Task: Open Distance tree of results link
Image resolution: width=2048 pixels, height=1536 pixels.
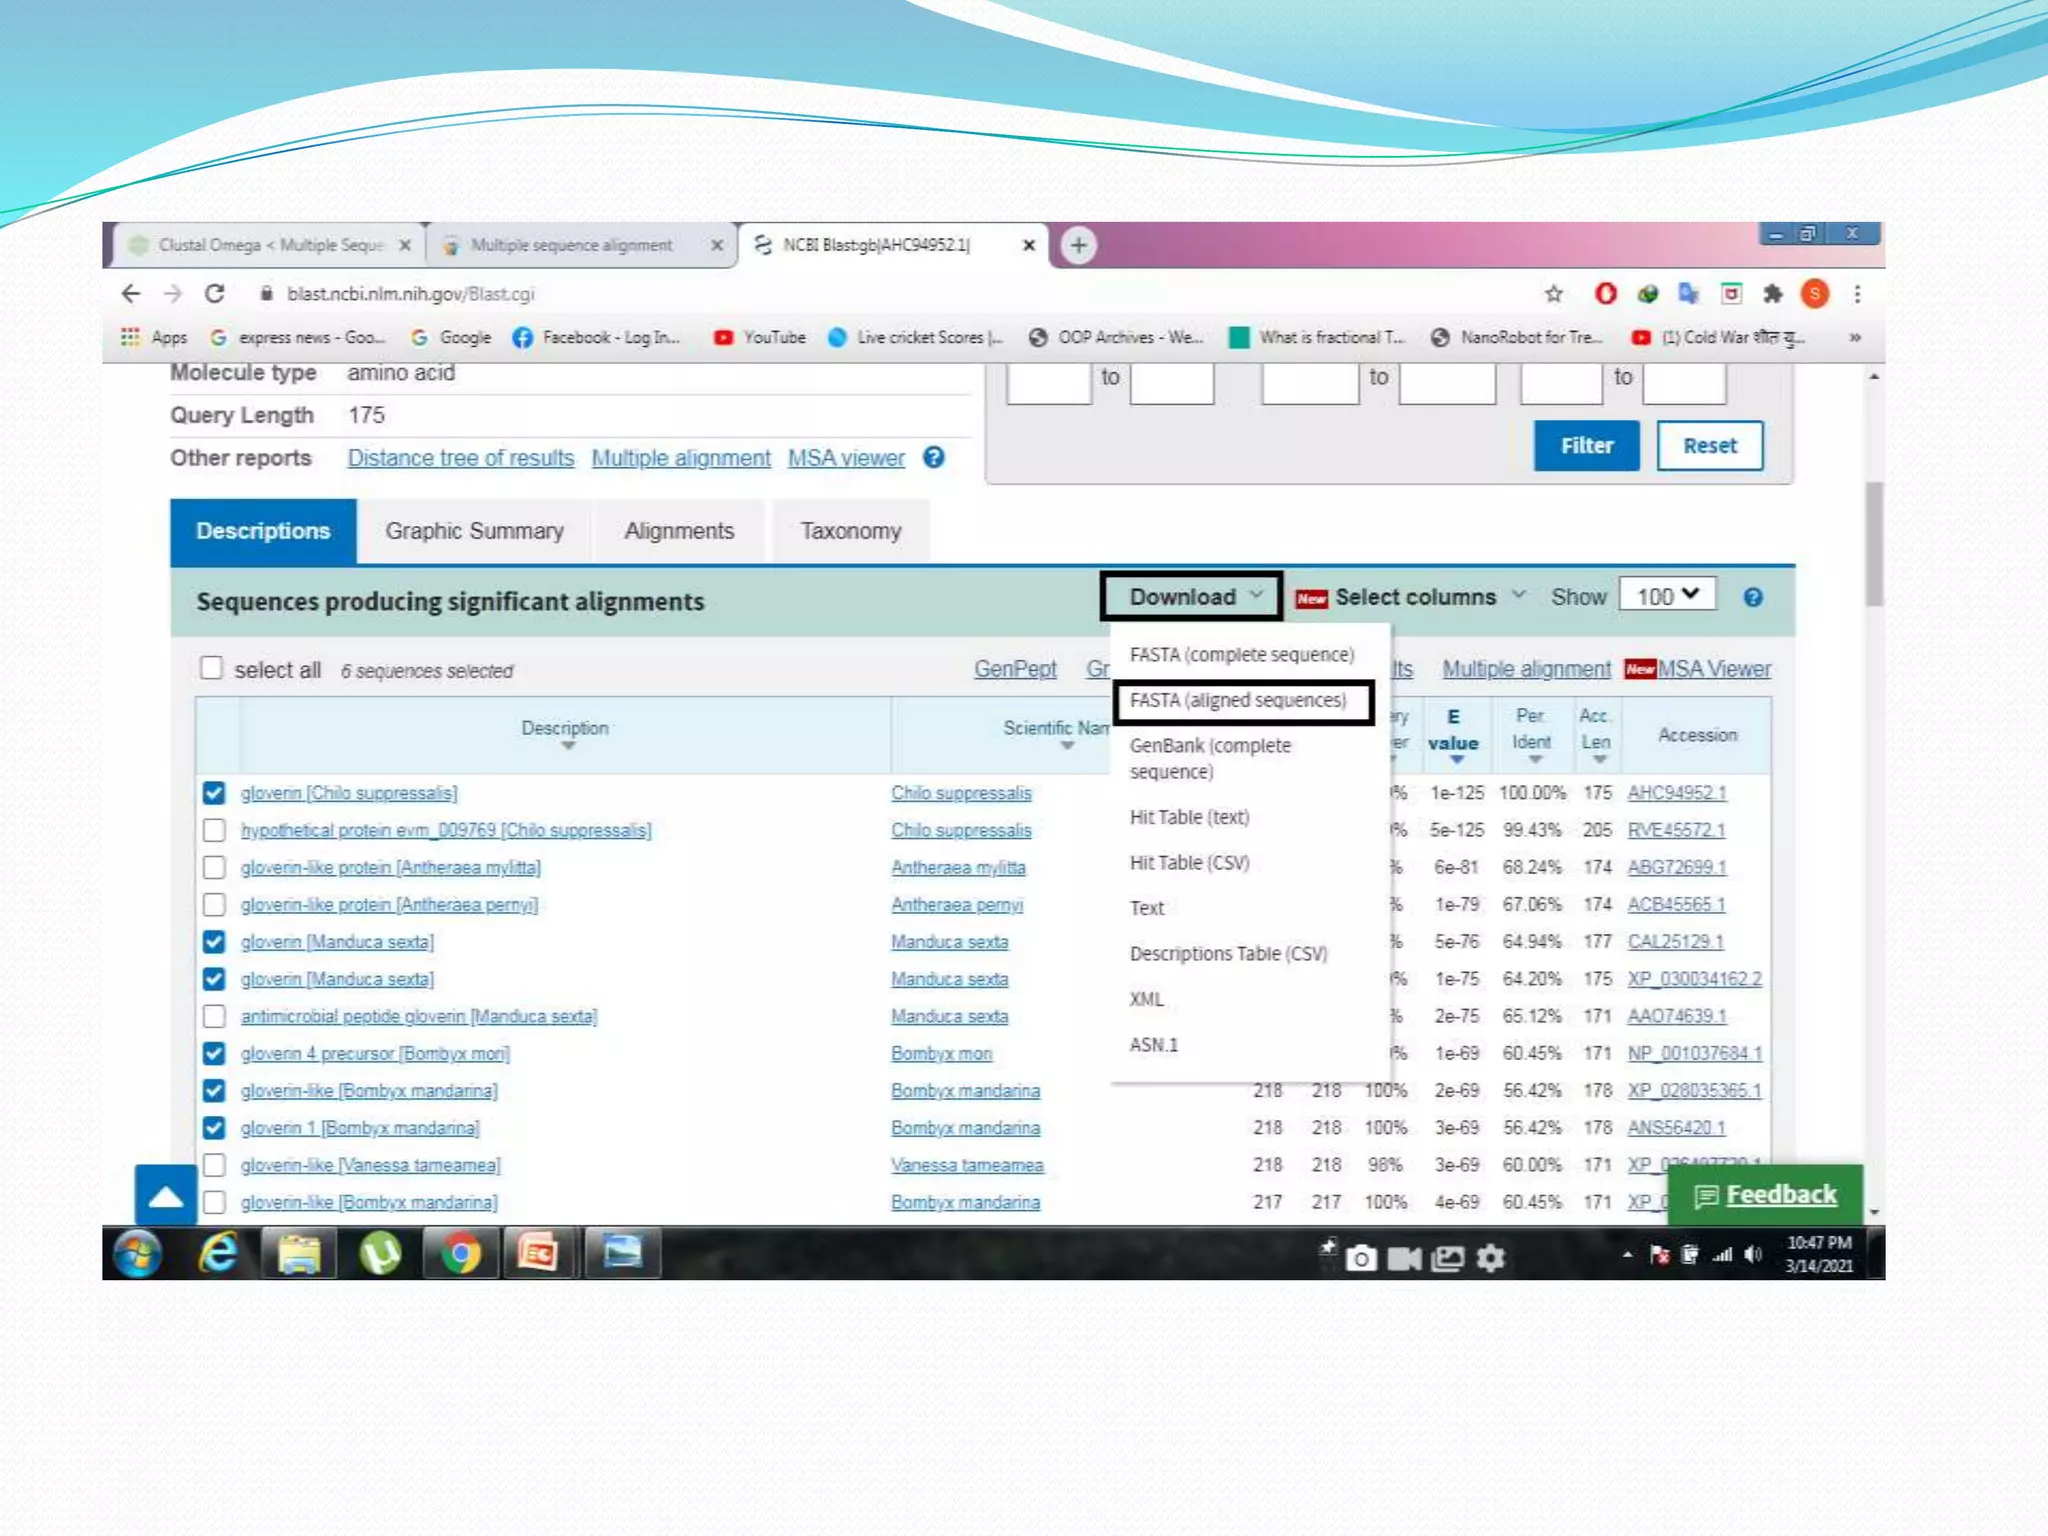Action: [x=460, y=458]
